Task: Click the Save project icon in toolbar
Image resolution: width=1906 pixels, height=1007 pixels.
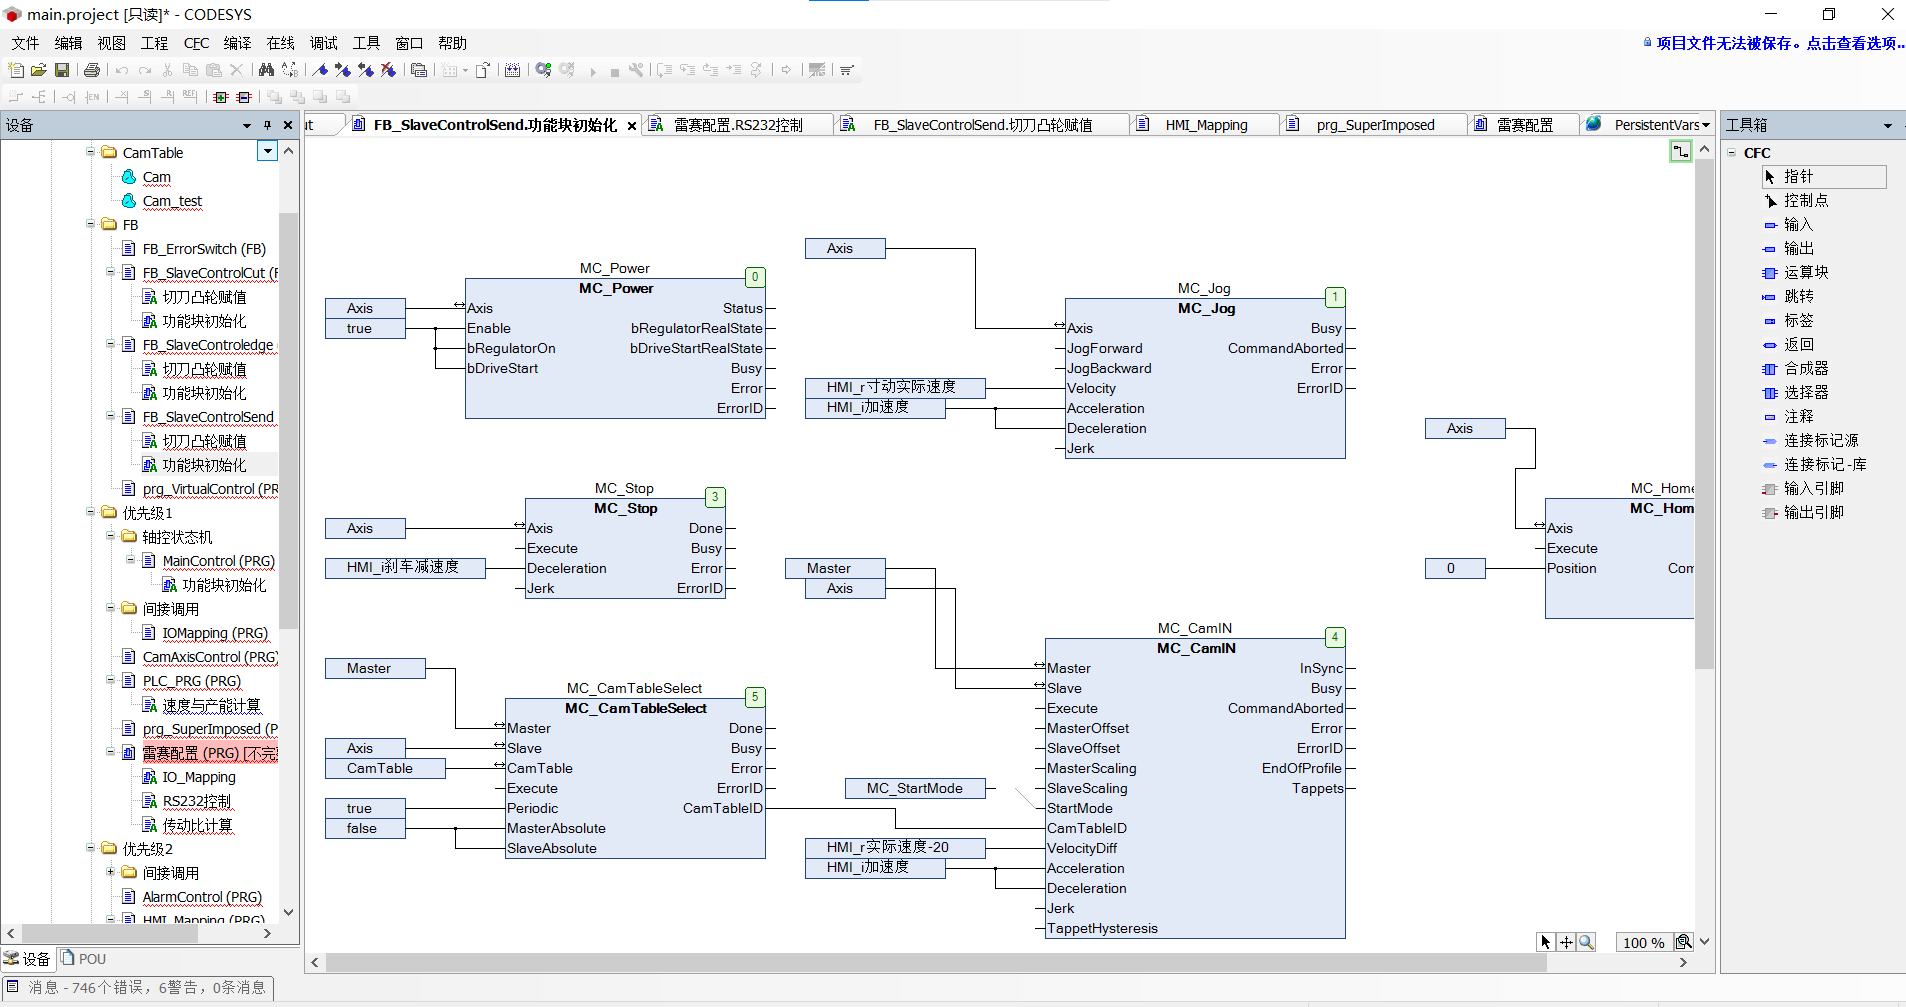Action: pyautogui.click(x=62, y=70)
